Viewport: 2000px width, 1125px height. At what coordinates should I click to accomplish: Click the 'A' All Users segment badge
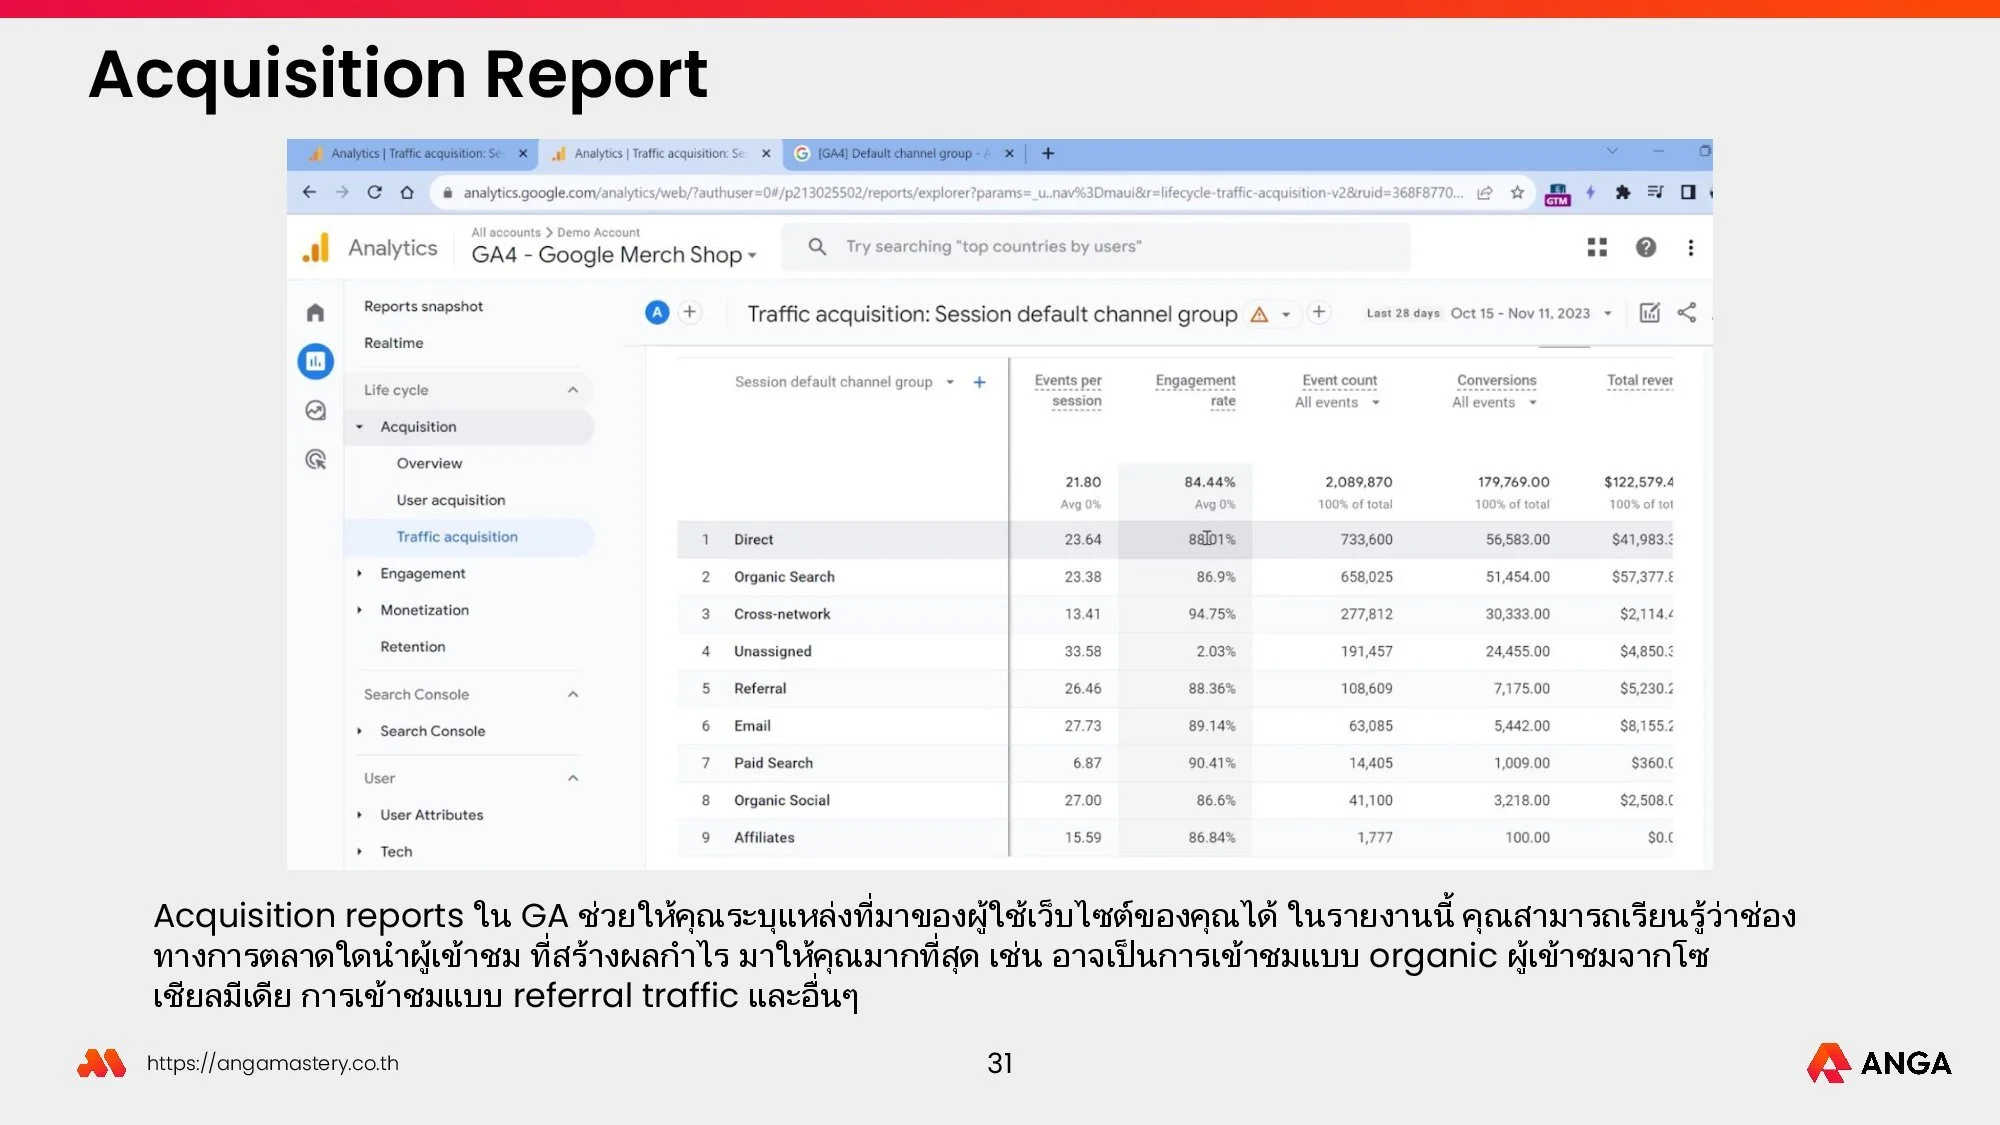657,313
